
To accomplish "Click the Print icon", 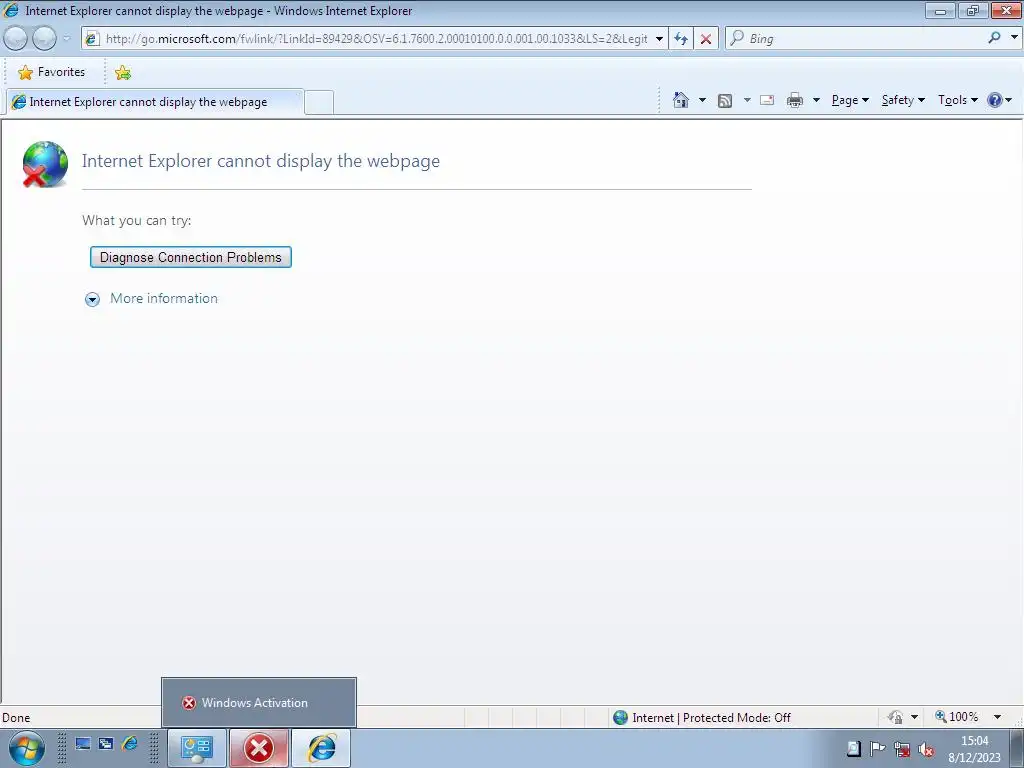I will click(795, 100).
